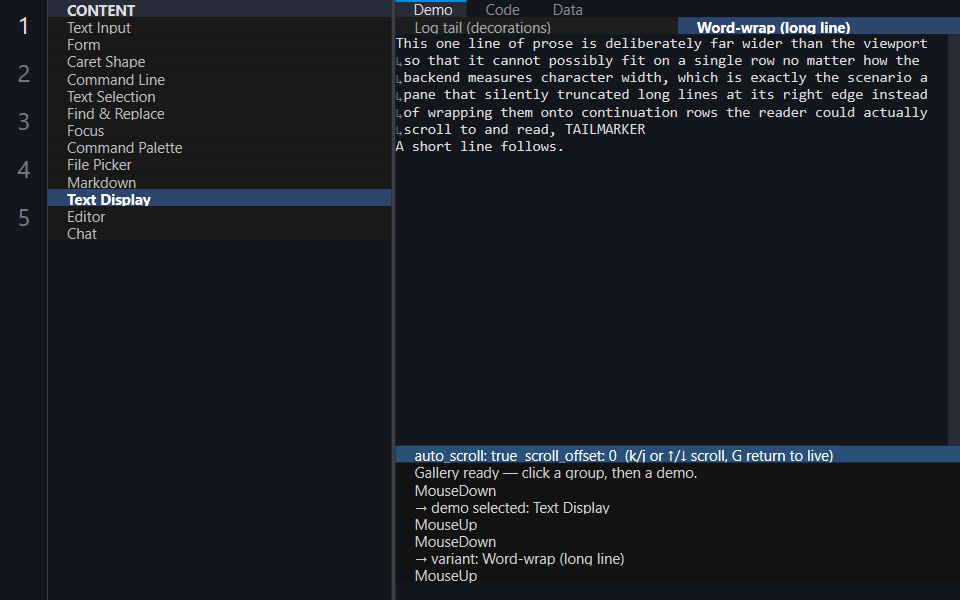Viewport: 960px width, 600px height.
Task: Open the Chat demo
Action: click(x=219, y=234)
